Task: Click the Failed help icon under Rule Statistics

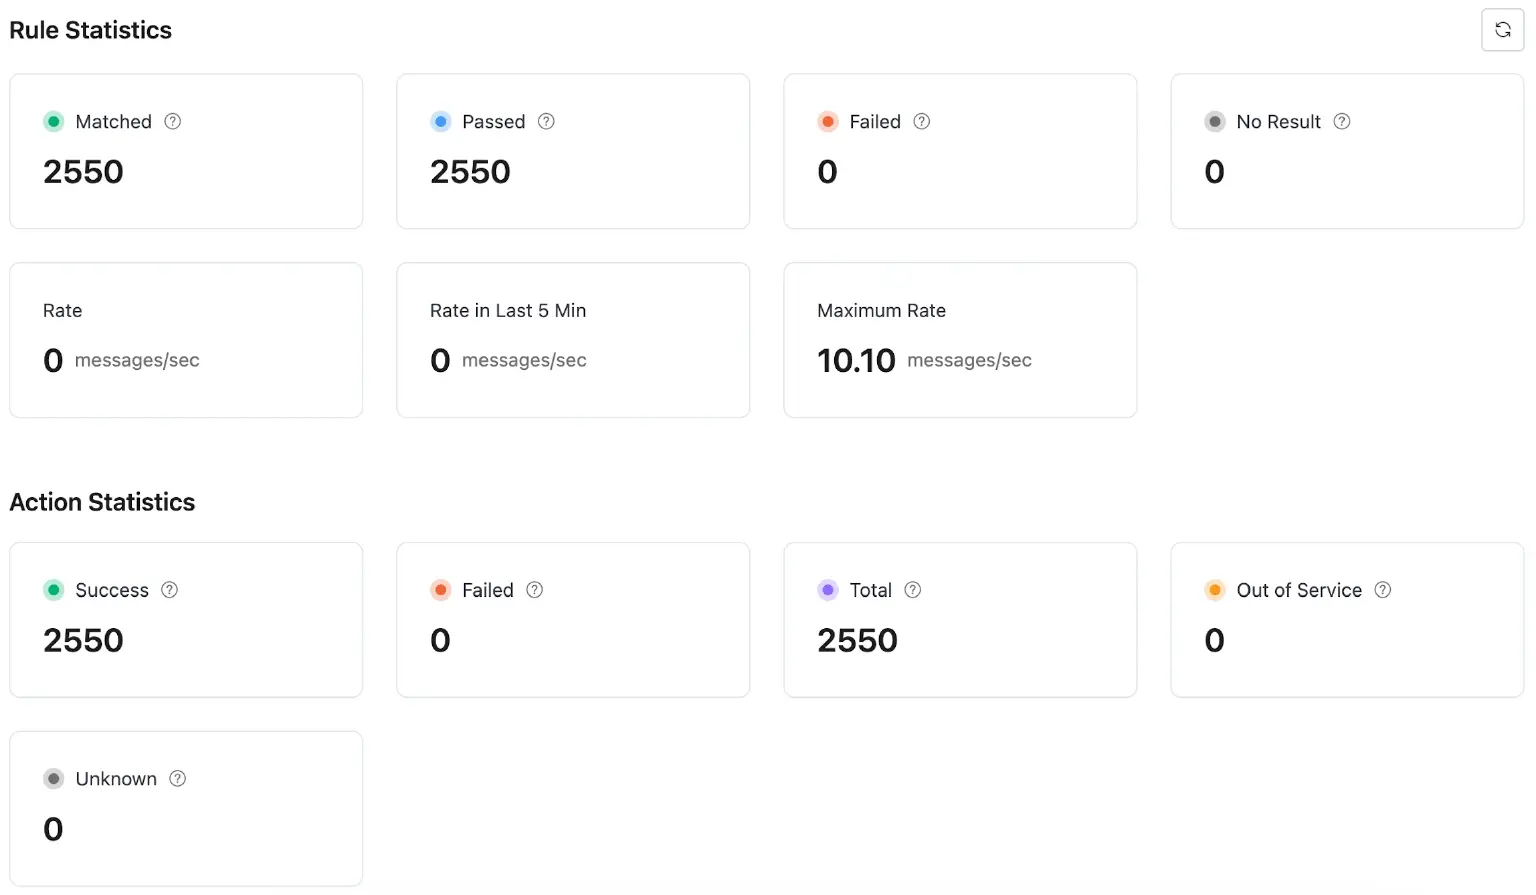Action: [921, 121]
